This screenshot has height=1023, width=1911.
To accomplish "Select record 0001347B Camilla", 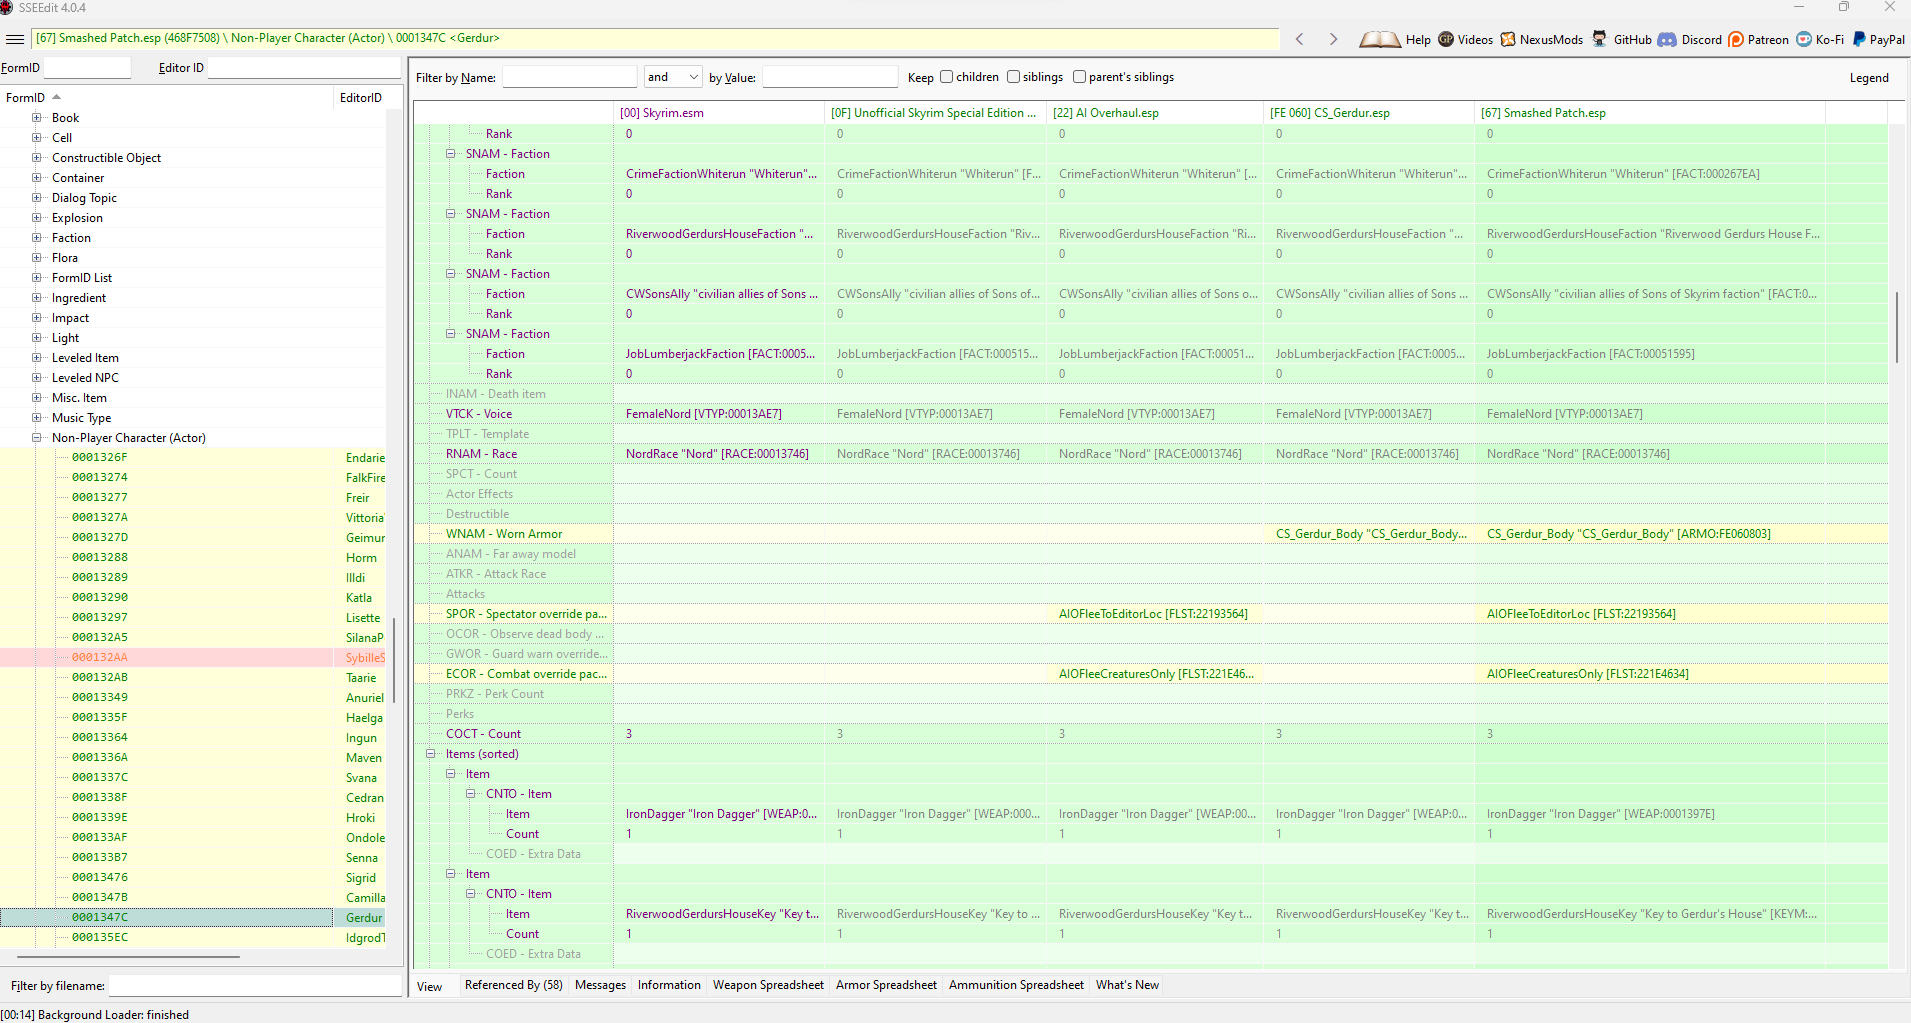I will pyautogui.click(x=193, y=897).
